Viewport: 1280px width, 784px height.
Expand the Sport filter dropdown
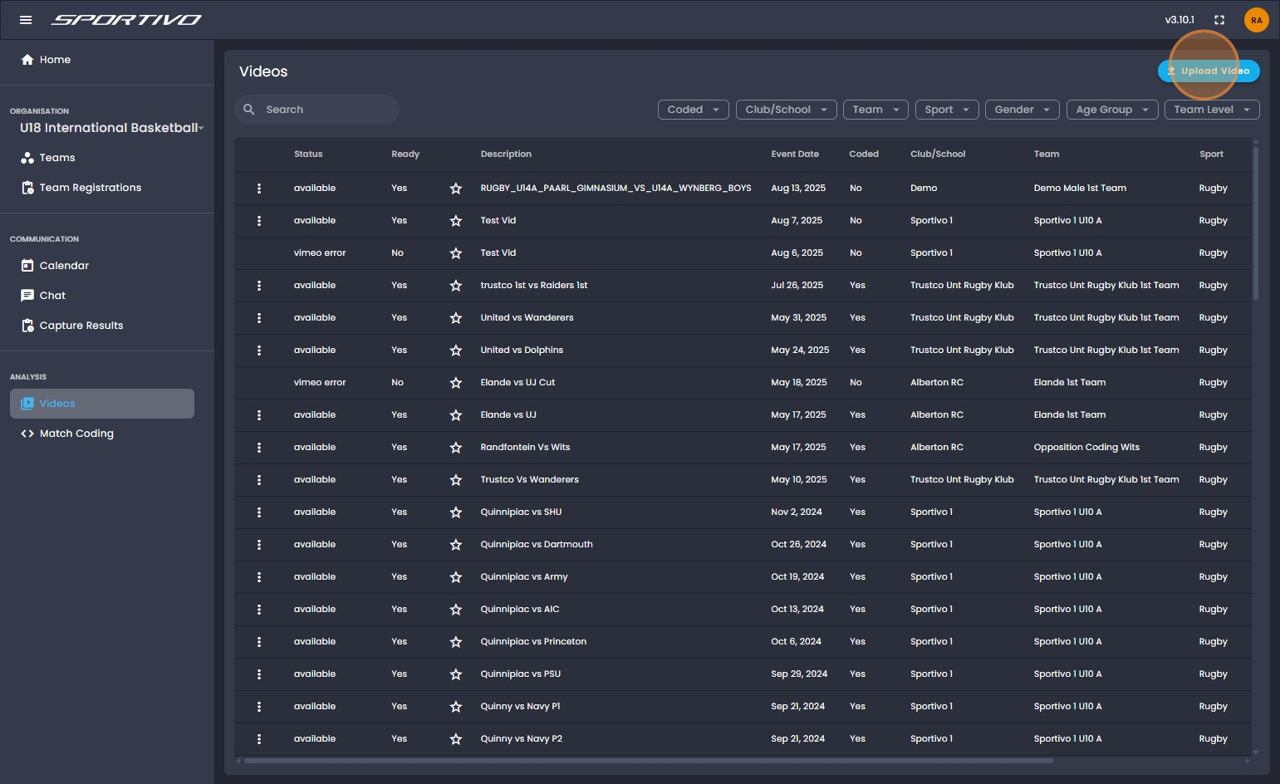click(x=946, y=110)
